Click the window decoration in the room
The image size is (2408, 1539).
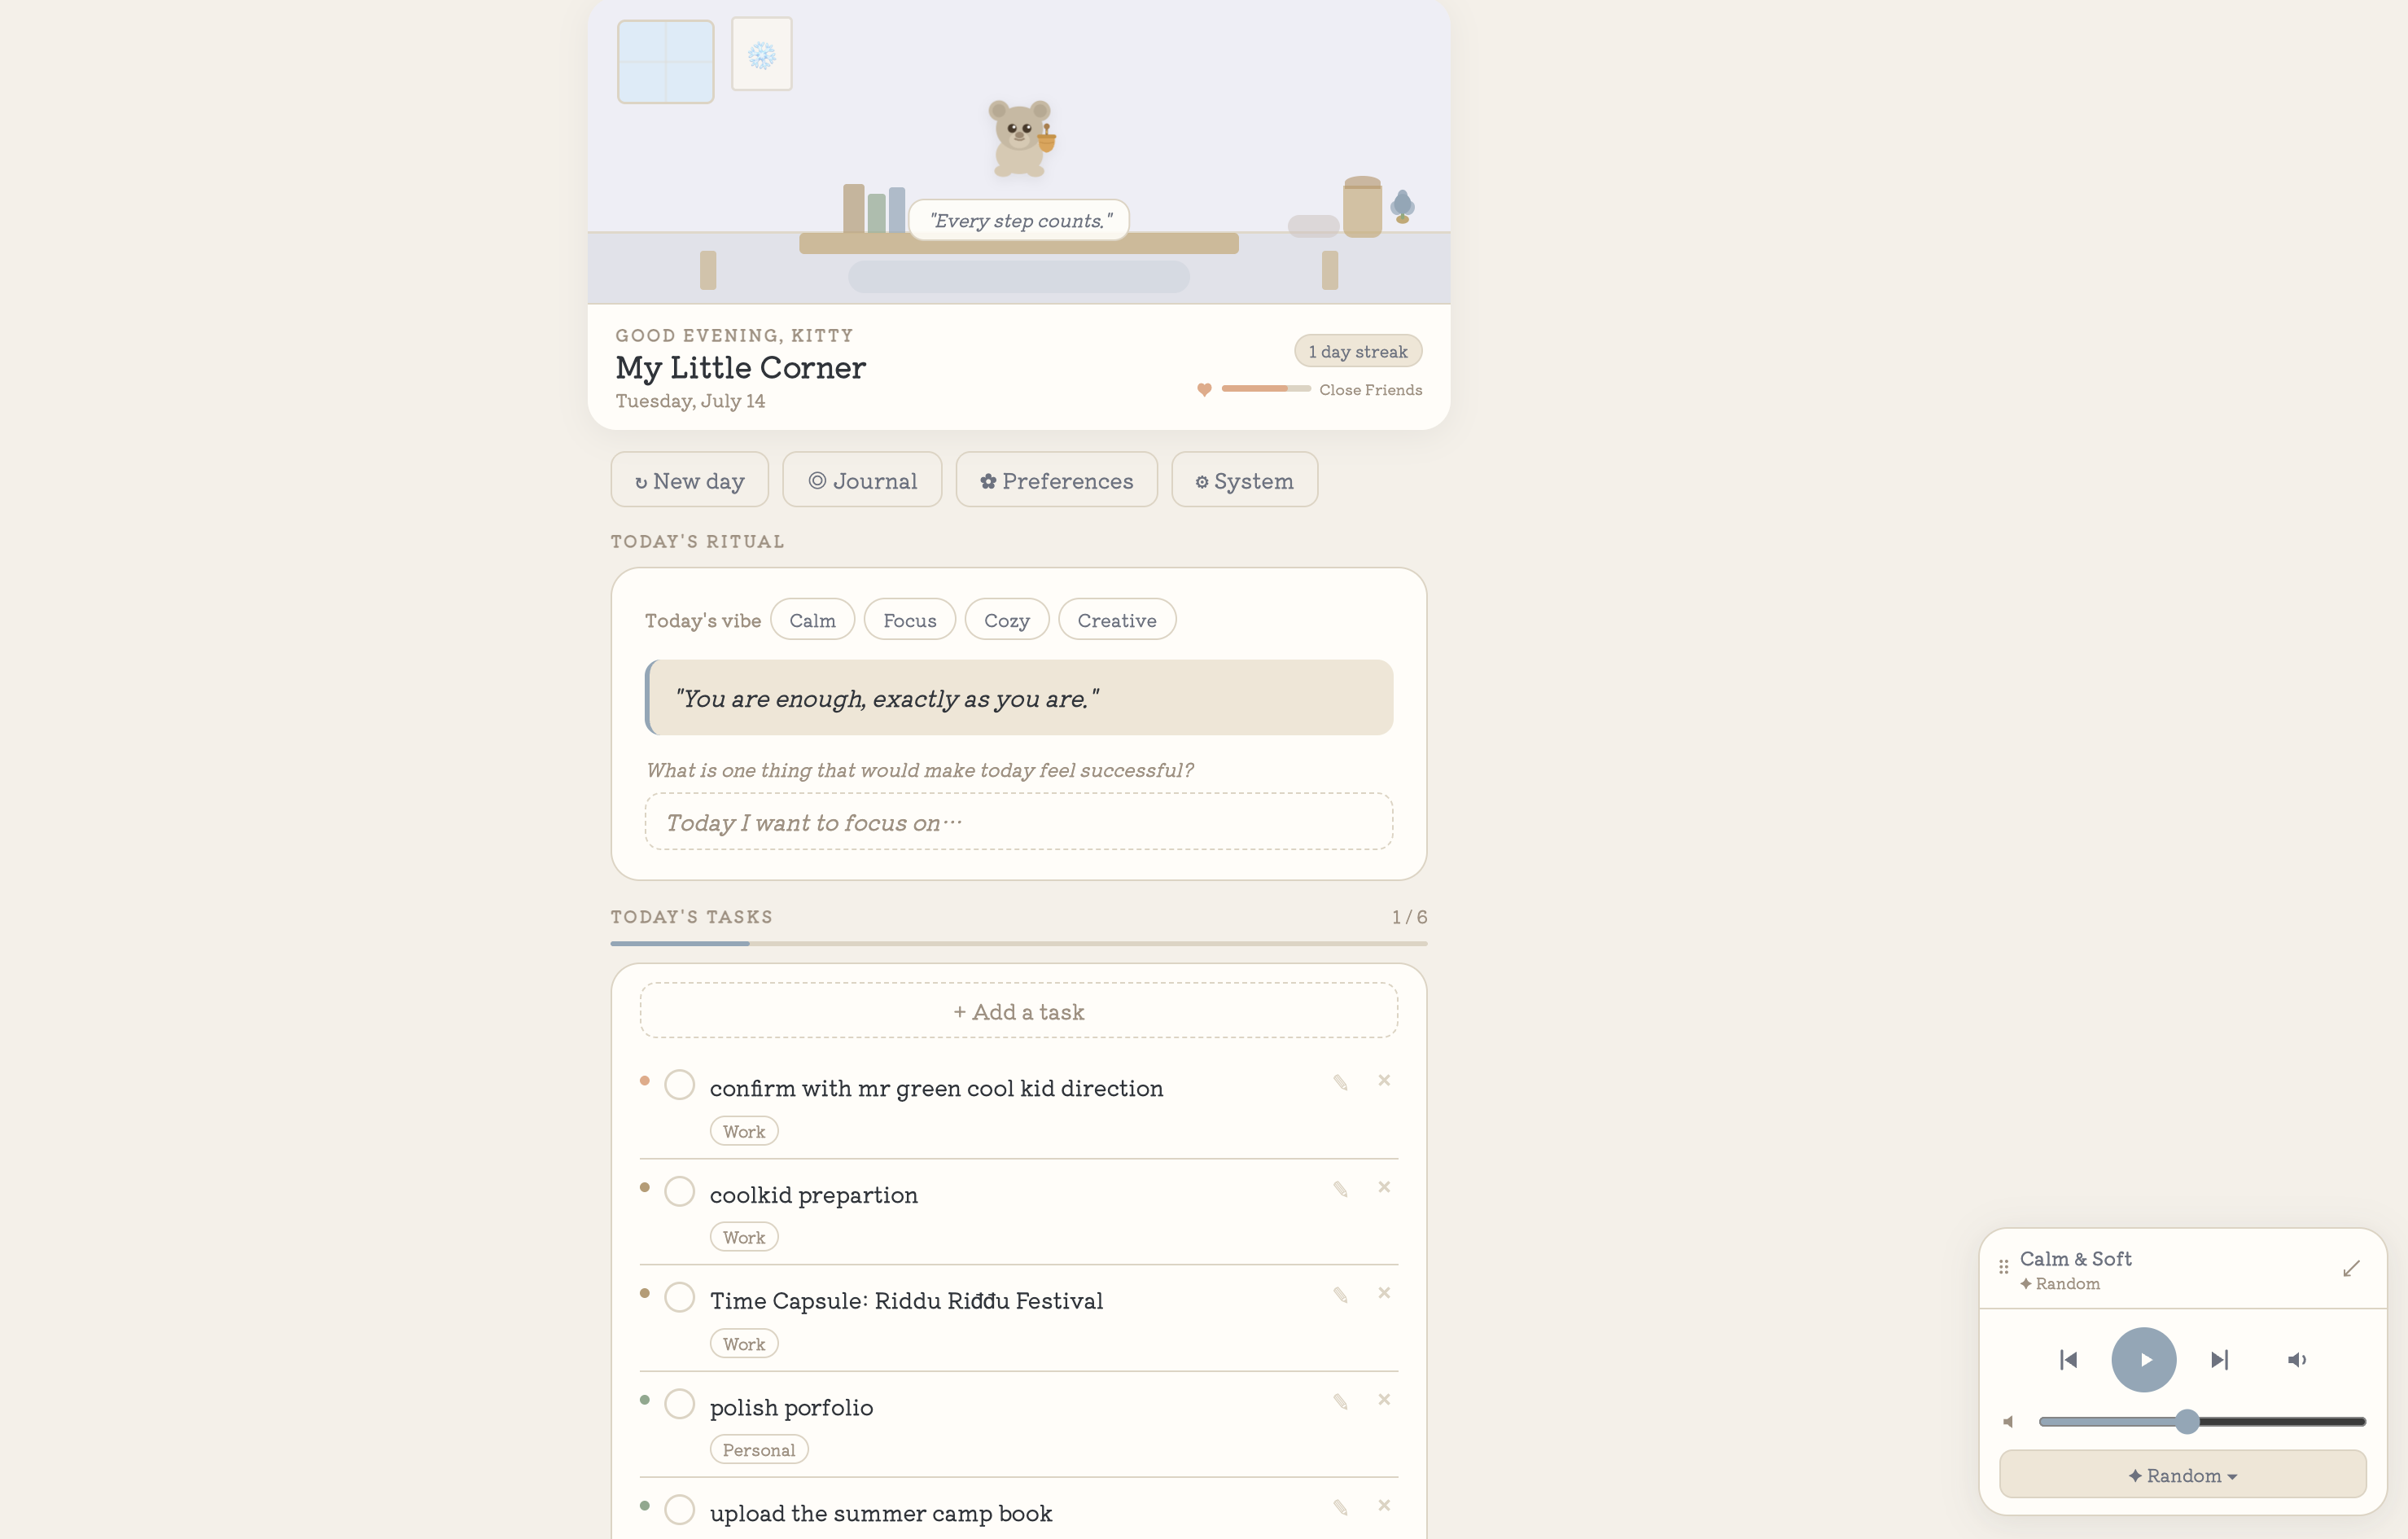[x=665, y=62]
